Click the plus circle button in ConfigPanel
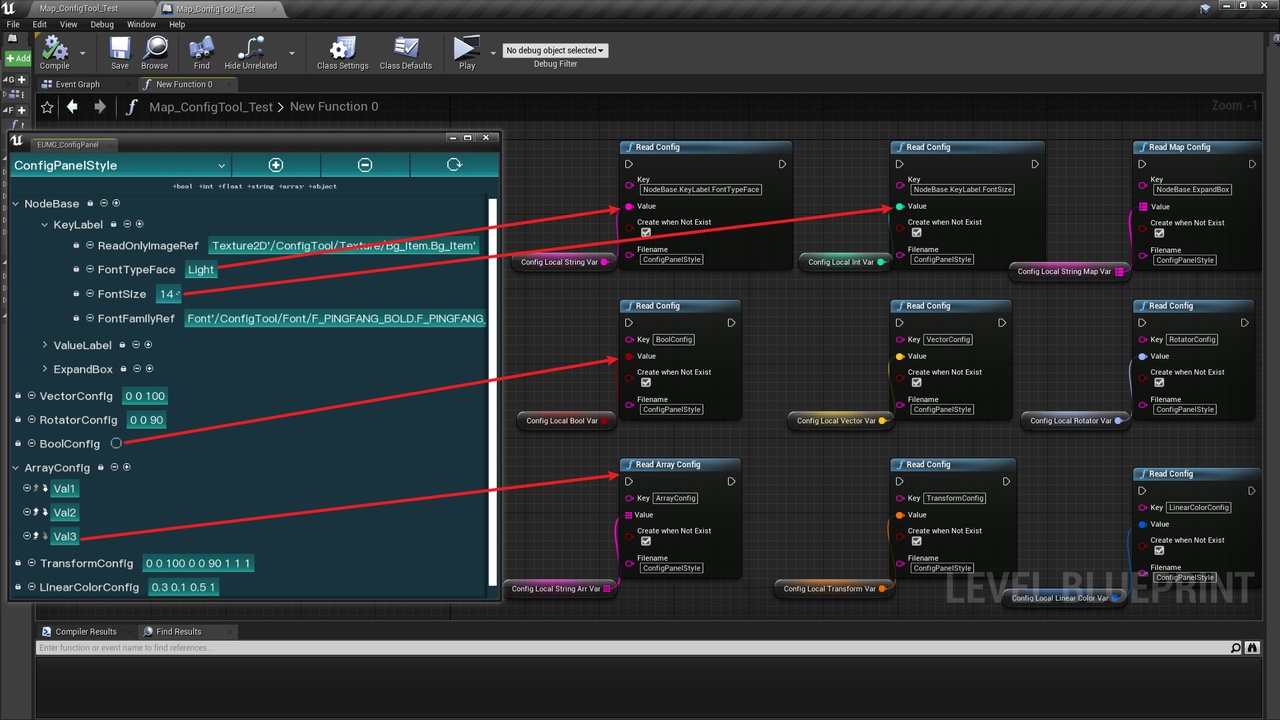The width and height of the screenshot is (1280, 720). coord(276,165)
